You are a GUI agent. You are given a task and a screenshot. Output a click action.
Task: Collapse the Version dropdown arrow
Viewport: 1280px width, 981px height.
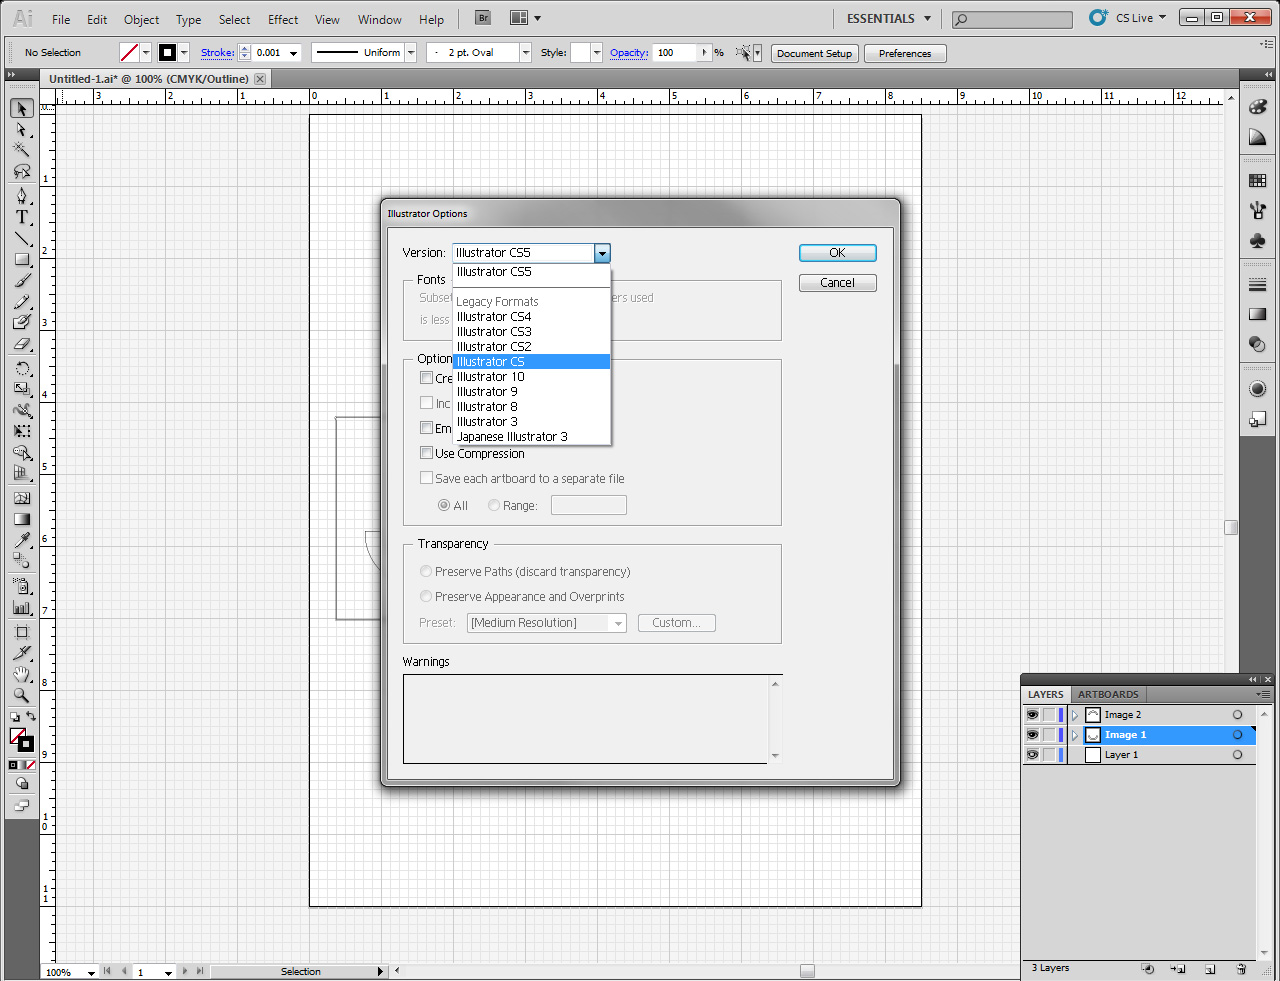(602, 253)
